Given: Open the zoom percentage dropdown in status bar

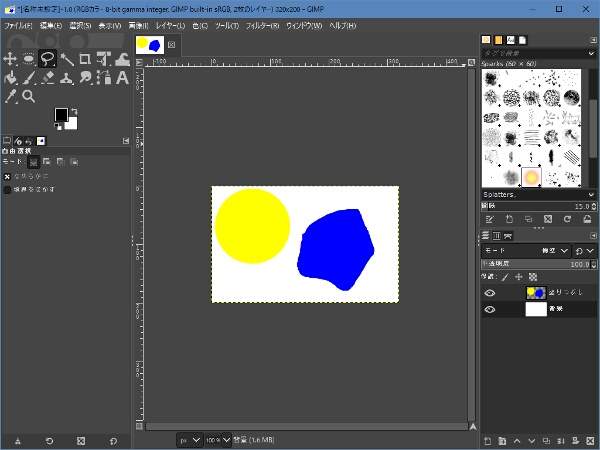Looking at the screenshot, I should (217, 440).
